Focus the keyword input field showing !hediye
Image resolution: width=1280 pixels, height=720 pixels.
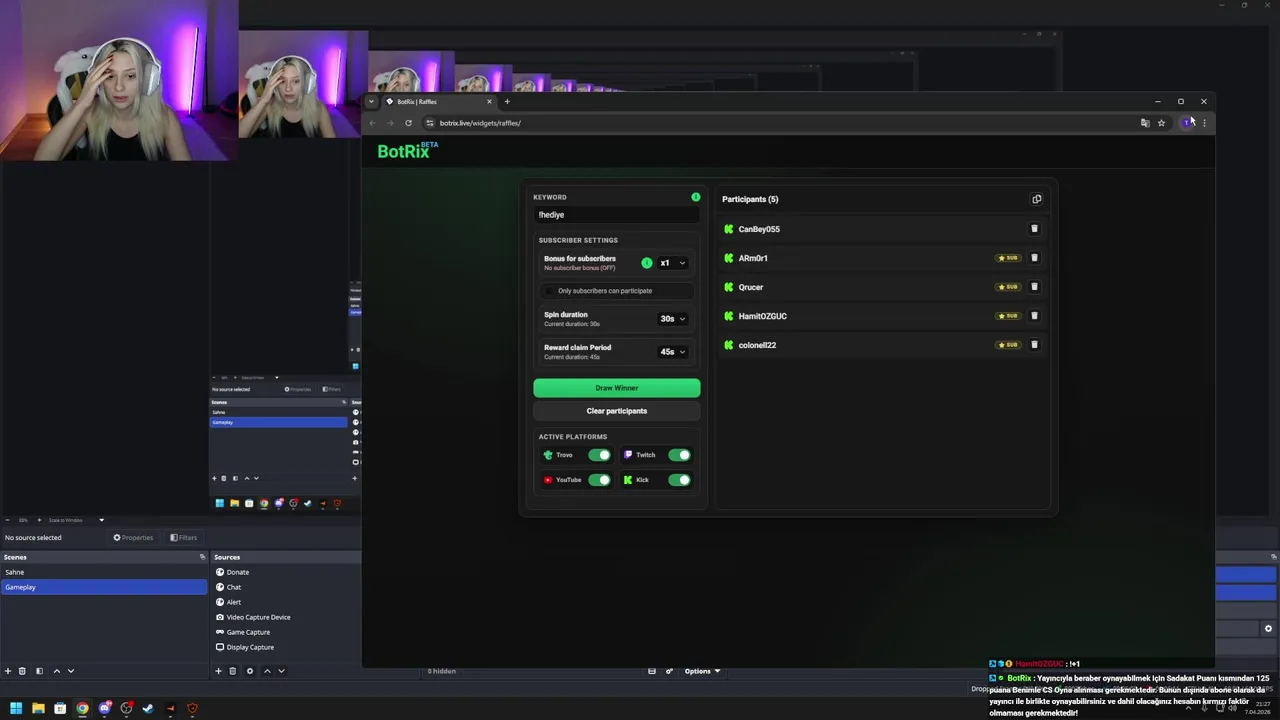[x=616, y=215]
